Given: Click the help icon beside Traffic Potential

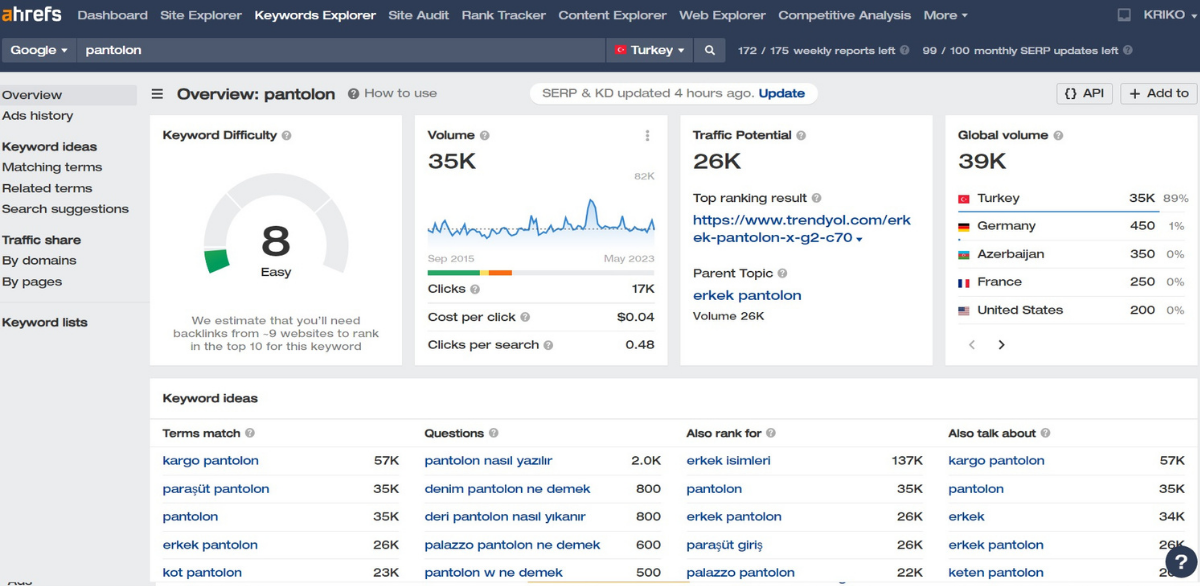Looking at the screenshot, I should pyautogui.click(x=801, y=136).
